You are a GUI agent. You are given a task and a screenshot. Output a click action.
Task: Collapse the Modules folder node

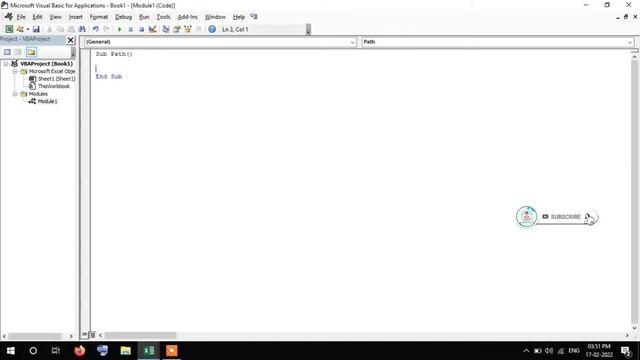15,94
